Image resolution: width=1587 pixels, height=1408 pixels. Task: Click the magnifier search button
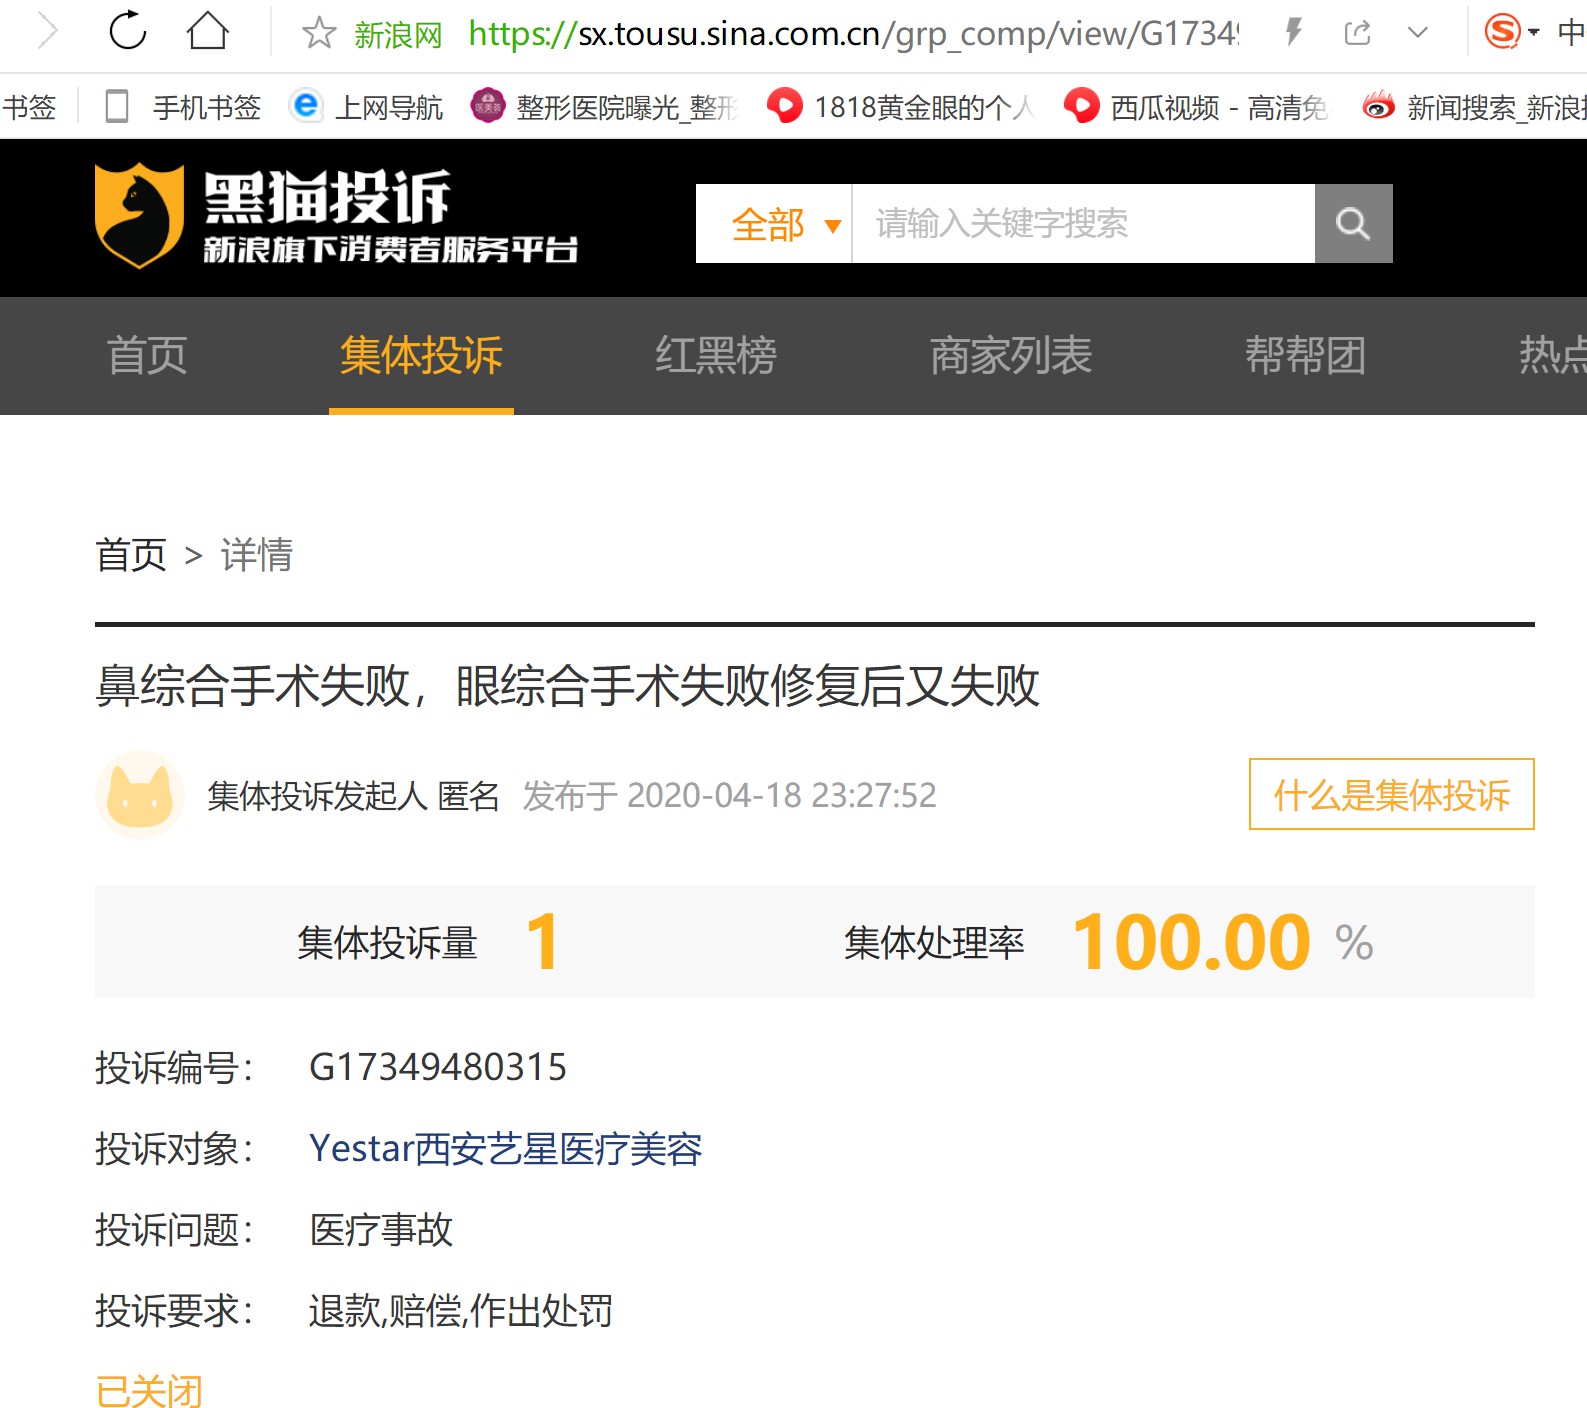1353,224
